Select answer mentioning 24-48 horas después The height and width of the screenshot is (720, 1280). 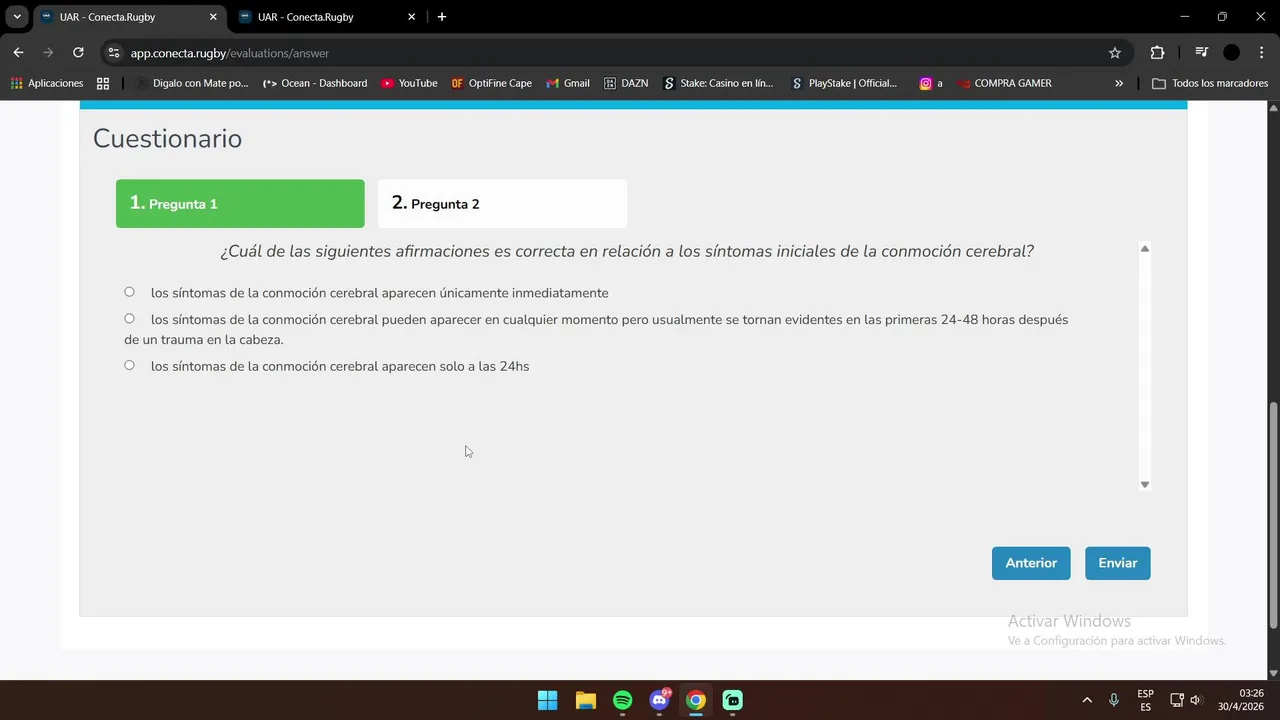[129, 319]
